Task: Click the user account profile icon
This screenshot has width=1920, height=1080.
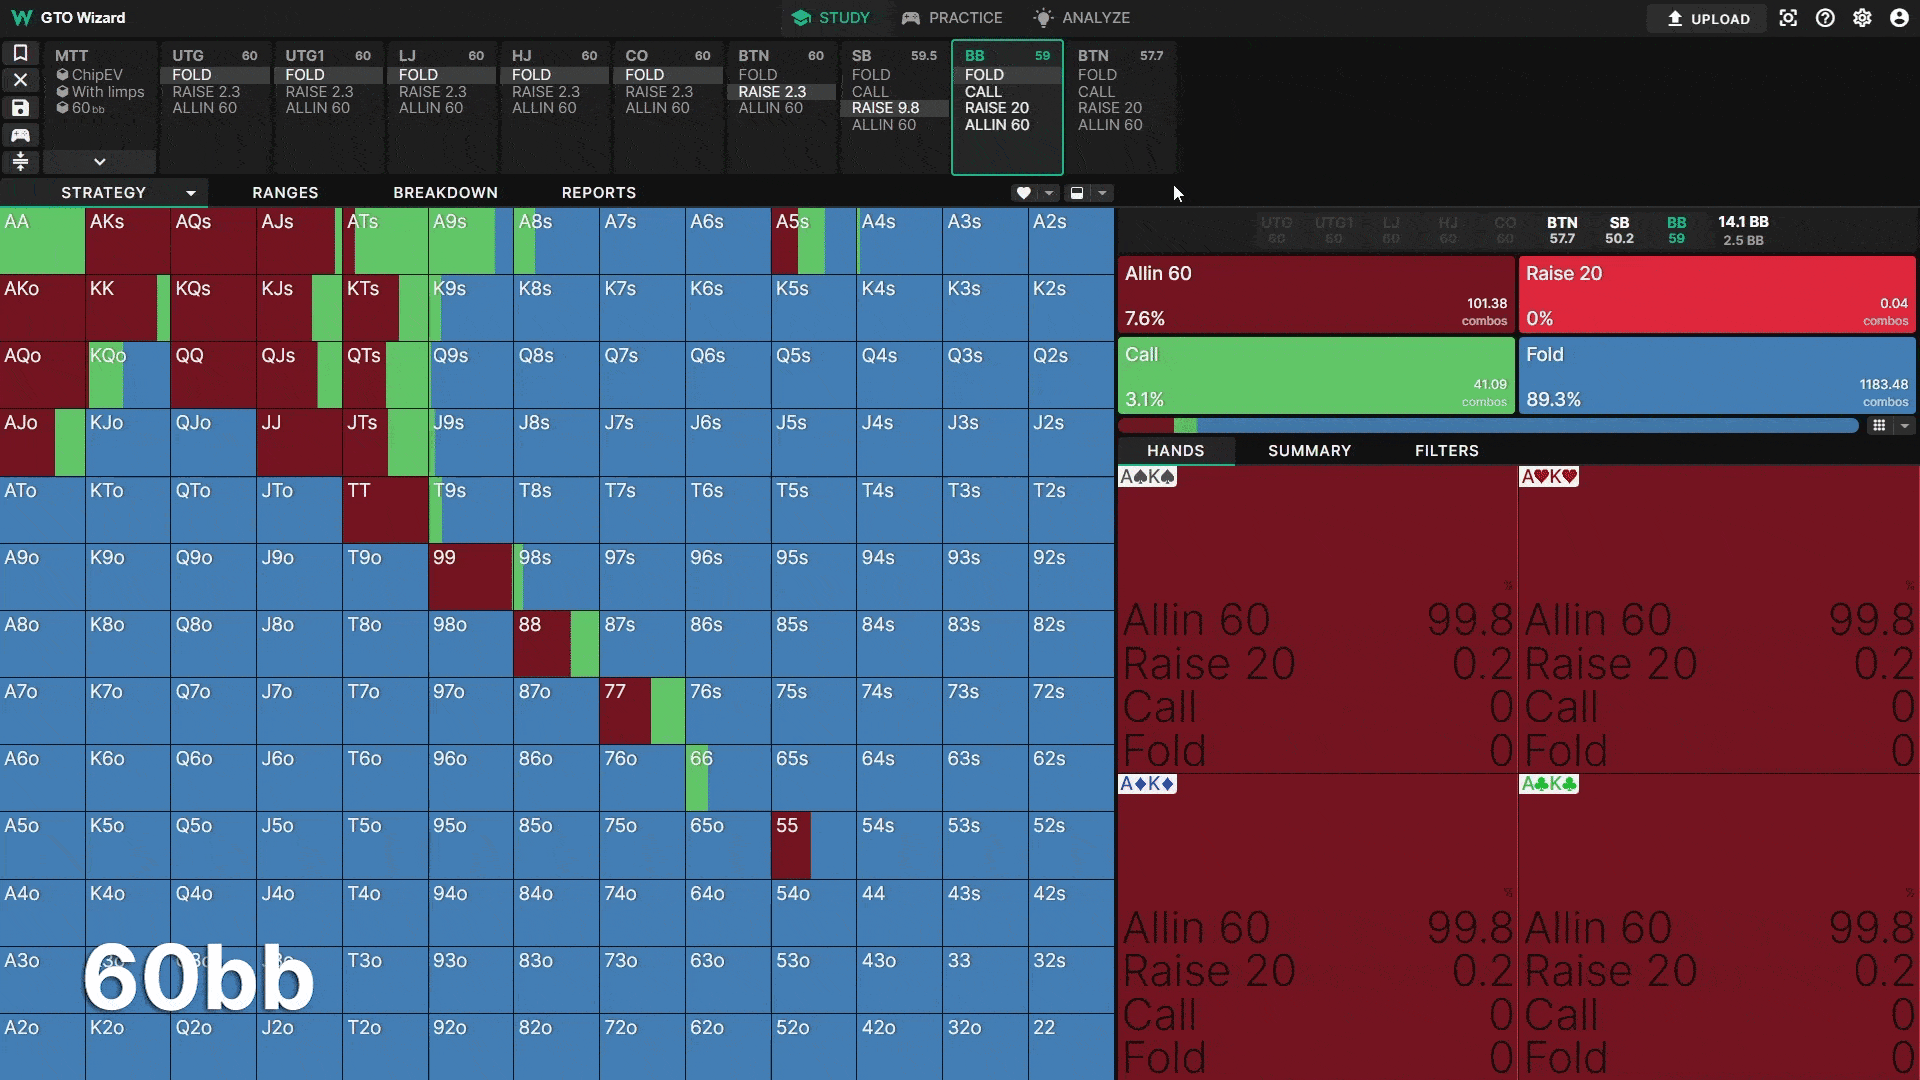Action: (x=1899, y=18)
